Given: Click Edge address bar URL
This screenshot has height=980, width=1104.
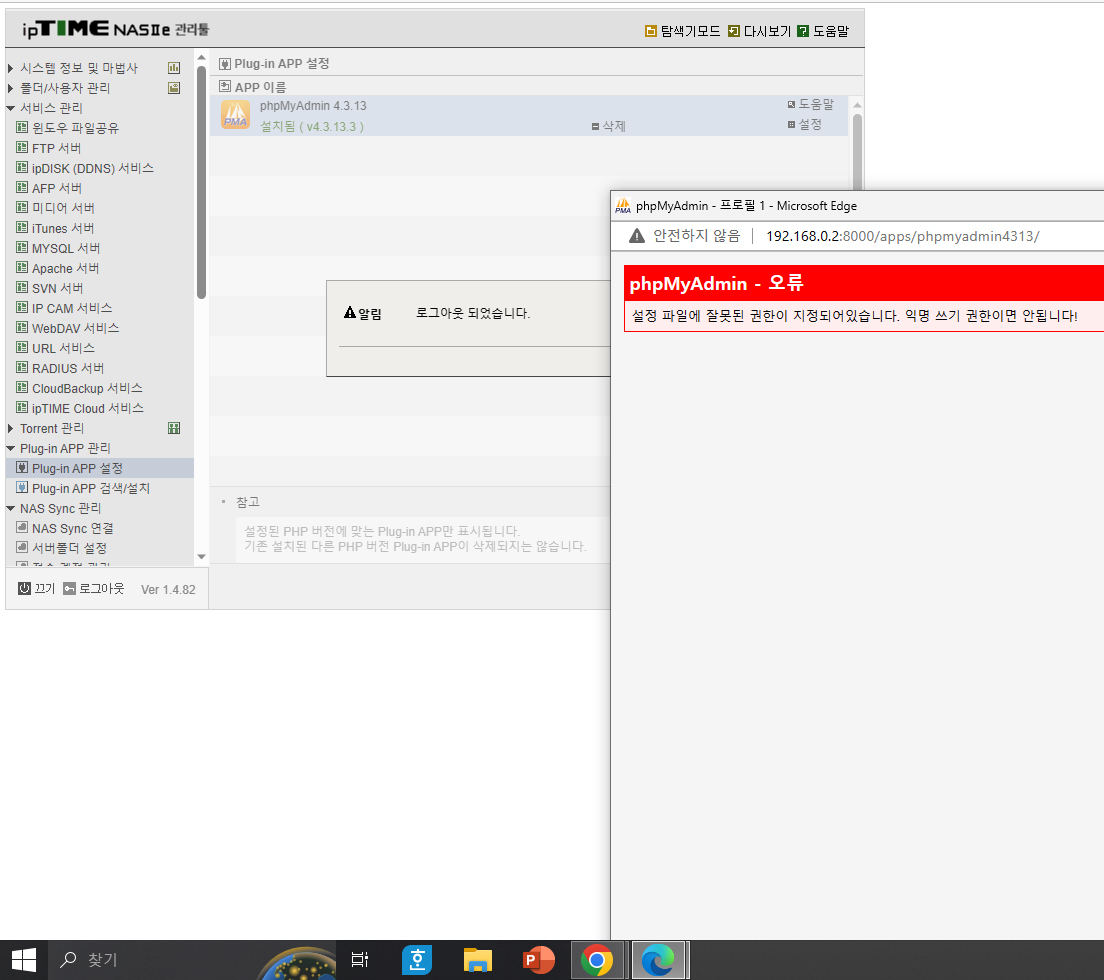Looking at the screenshot, I should coord(903,237).
